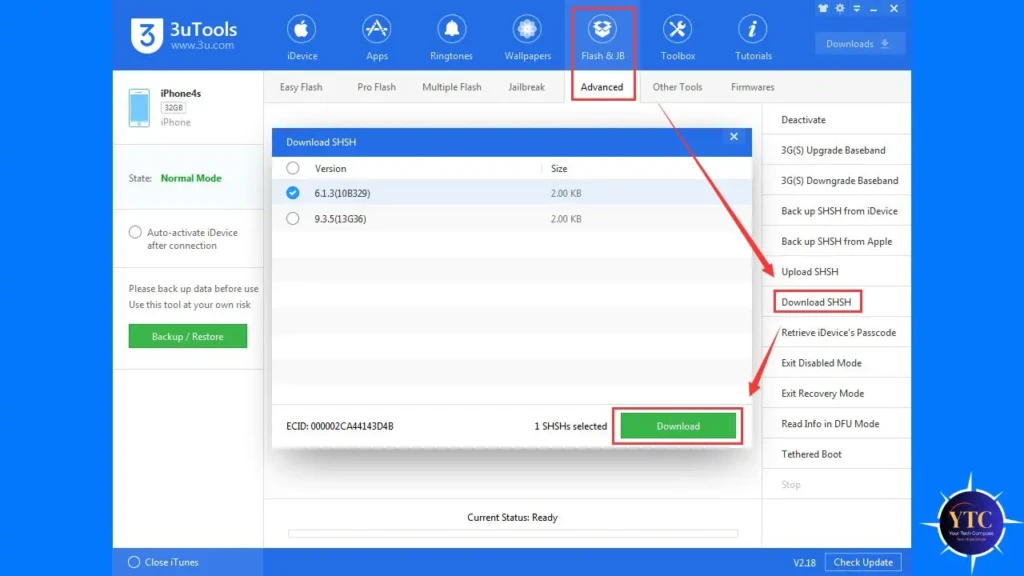1024x576 pixels.
Task: Open Backup / Restore
Action: coord(187,336)
